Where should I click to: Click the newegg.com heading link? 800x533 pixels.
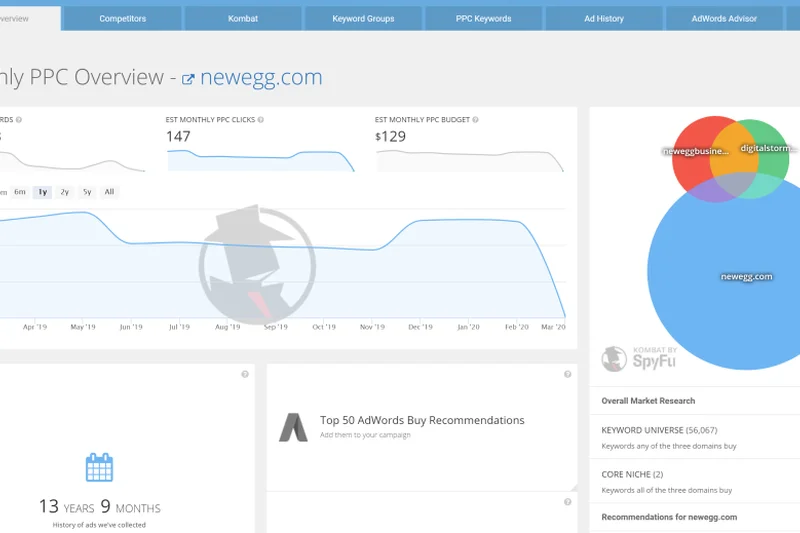261,78
